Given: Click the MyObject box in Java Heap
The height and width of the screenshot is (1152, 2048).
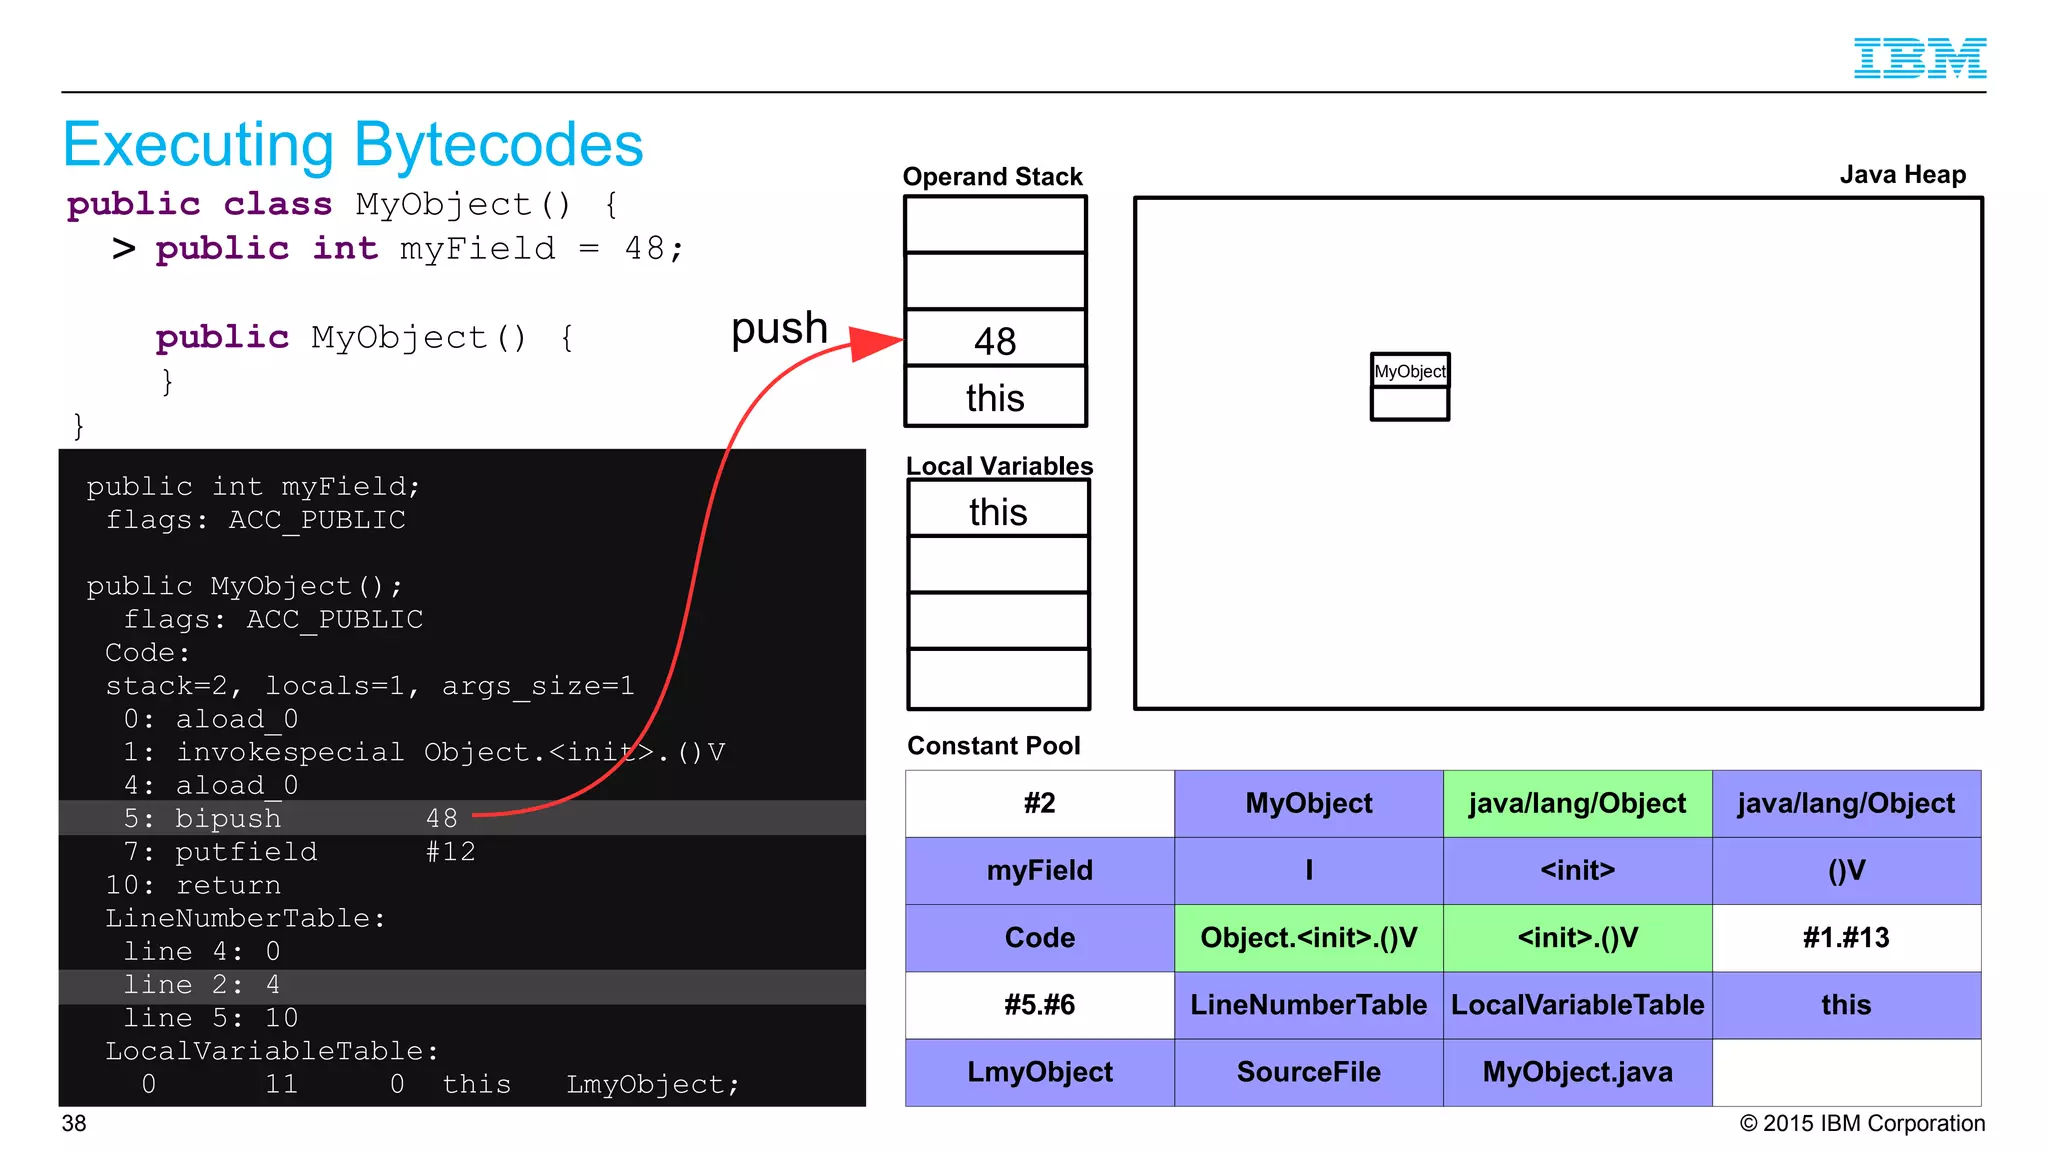Looking at the screenshot, I should coord(1410,386).
